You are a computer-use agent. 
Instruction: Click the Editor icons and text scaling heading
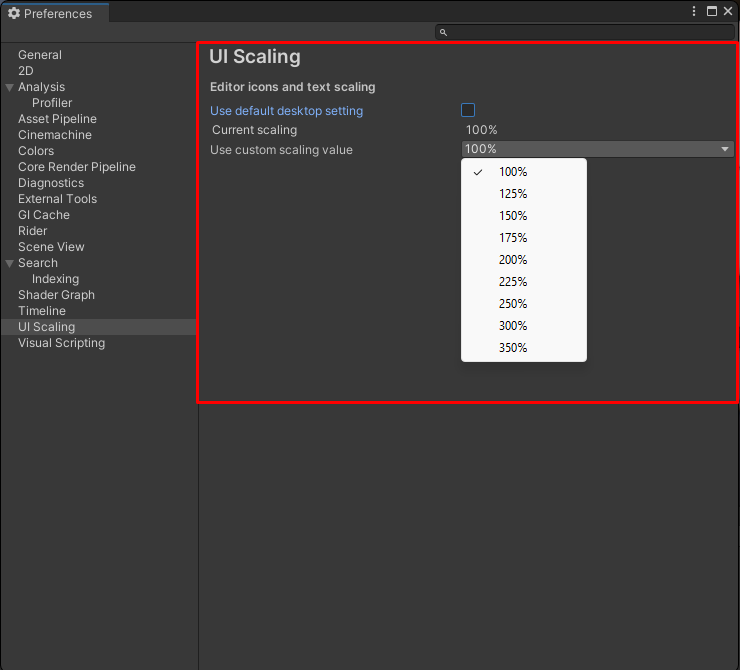point(293,87)
